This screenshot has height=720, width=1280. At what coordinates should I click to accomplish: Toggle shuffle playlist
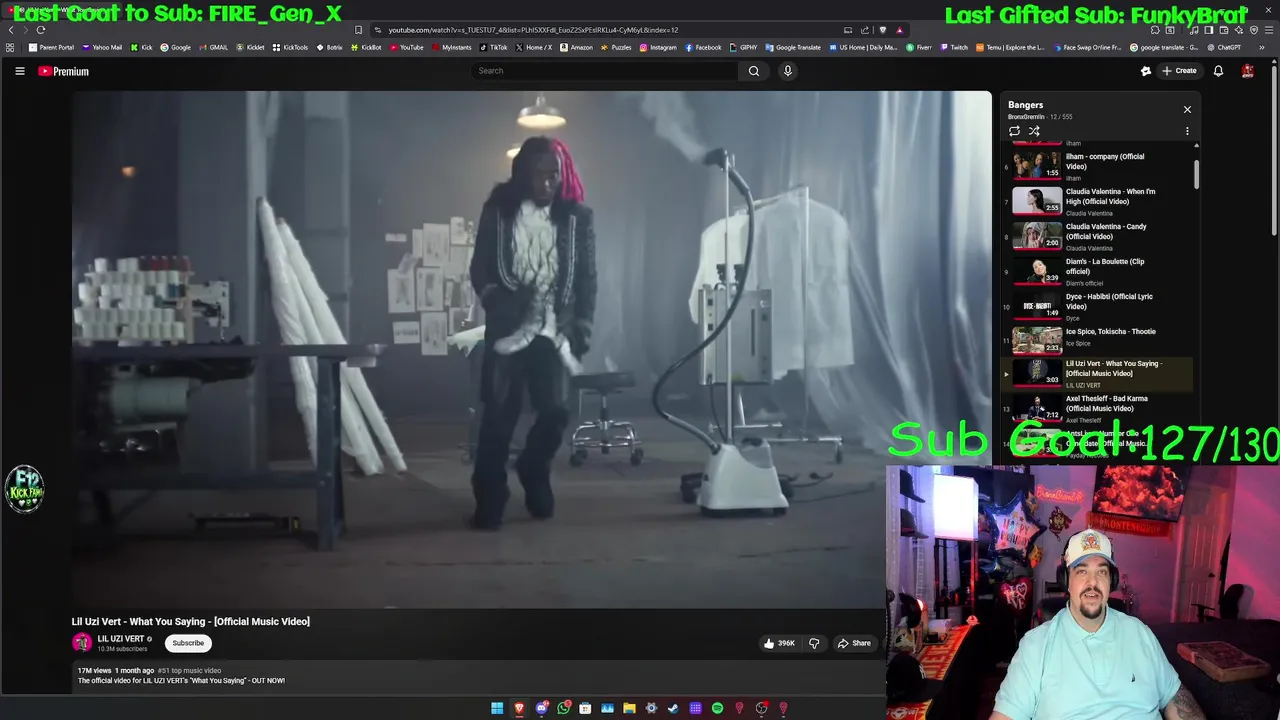pos(1034,131)
